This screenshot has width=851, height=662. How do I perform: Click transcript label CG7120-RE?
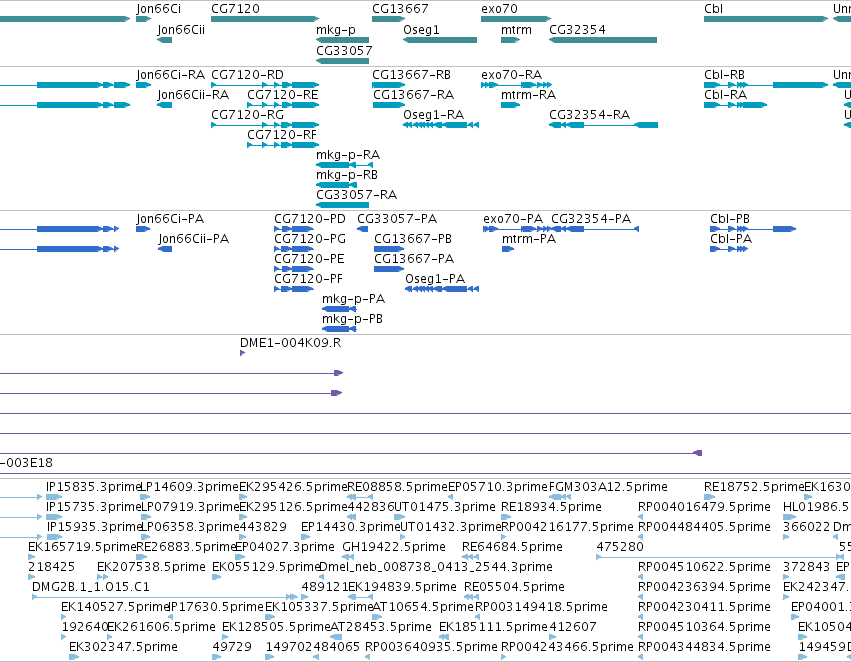[x=283, y=95]
